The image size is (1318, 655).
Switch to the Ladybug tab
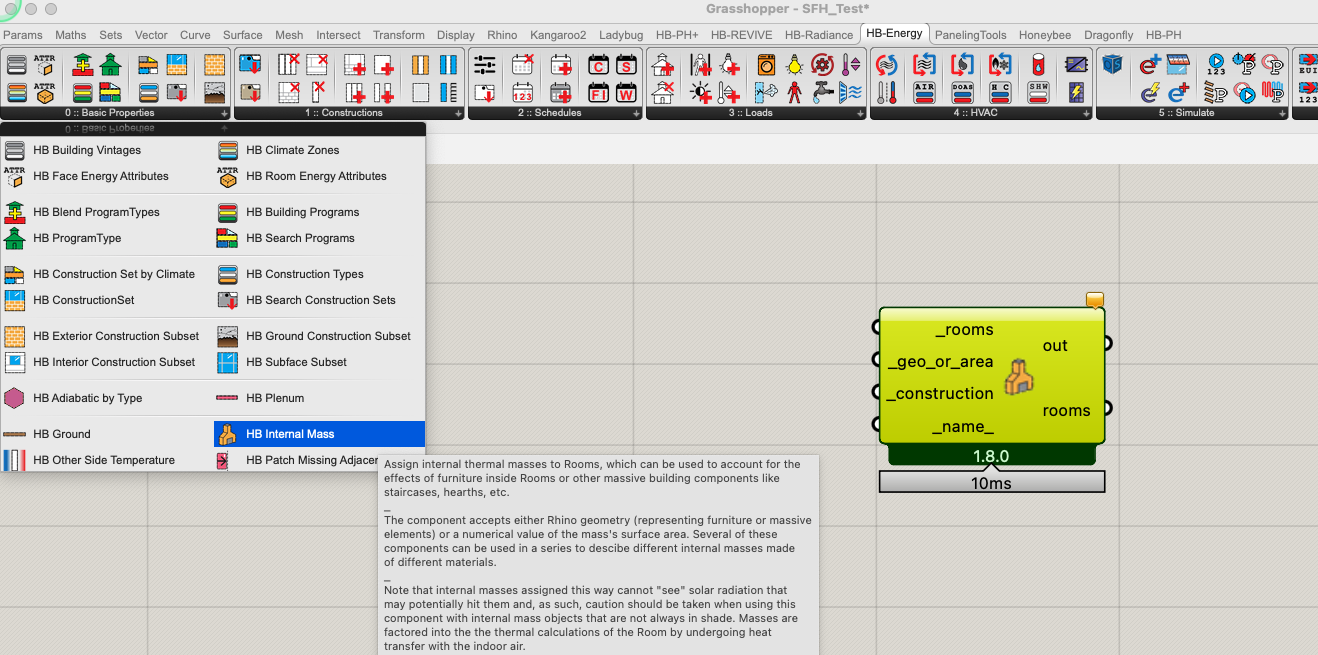pyautogui.click(x=621, y=35)
